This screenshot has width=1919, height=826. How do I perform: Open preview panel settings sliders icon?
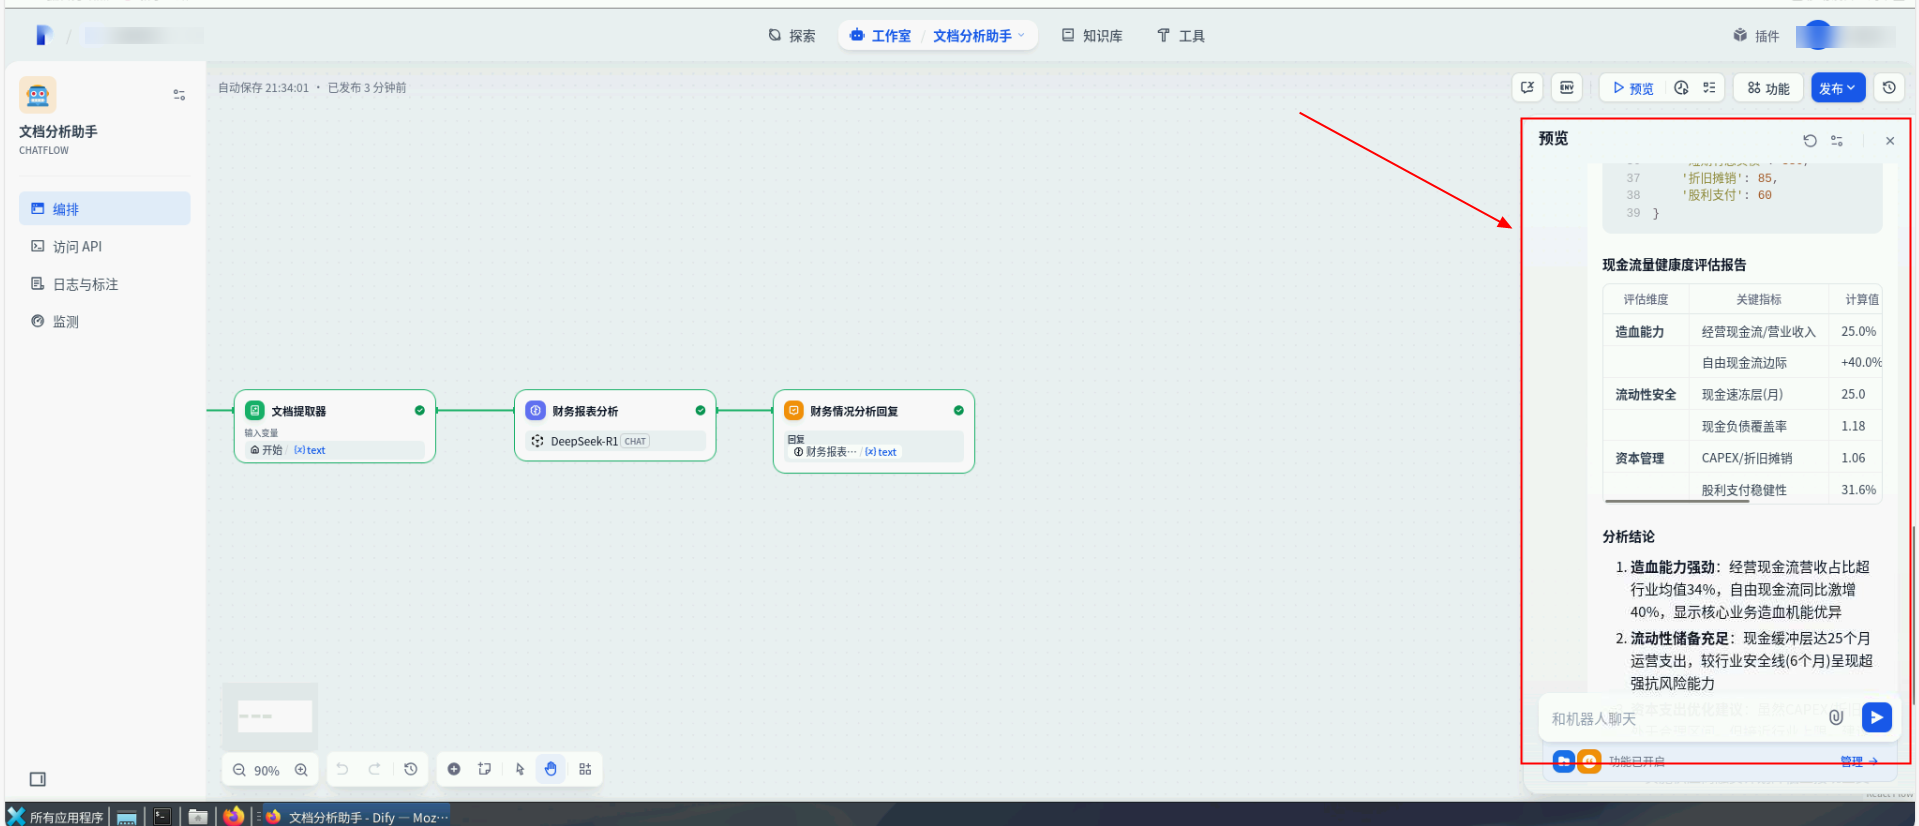click(x=1837, y=141)
